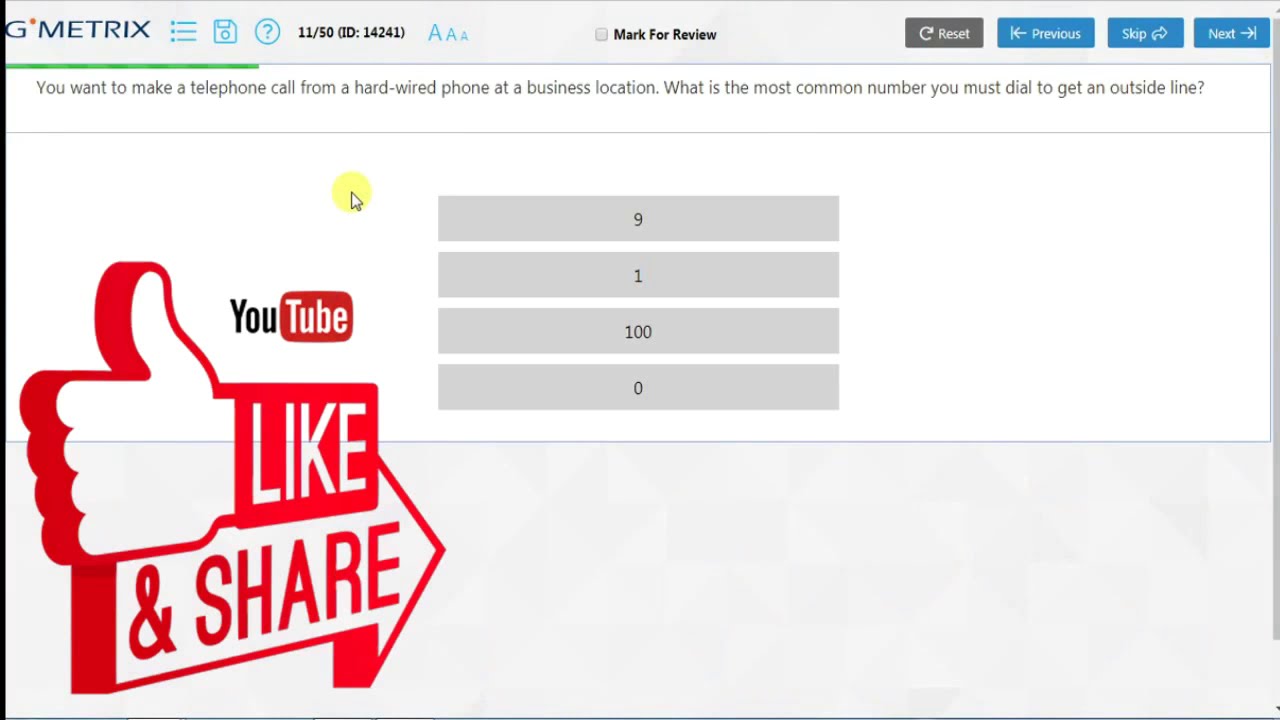Image resolution: width=1280 pixels, height=720 pixels.
Task: Open the question list icon
Action: click(x=183, y=32)
